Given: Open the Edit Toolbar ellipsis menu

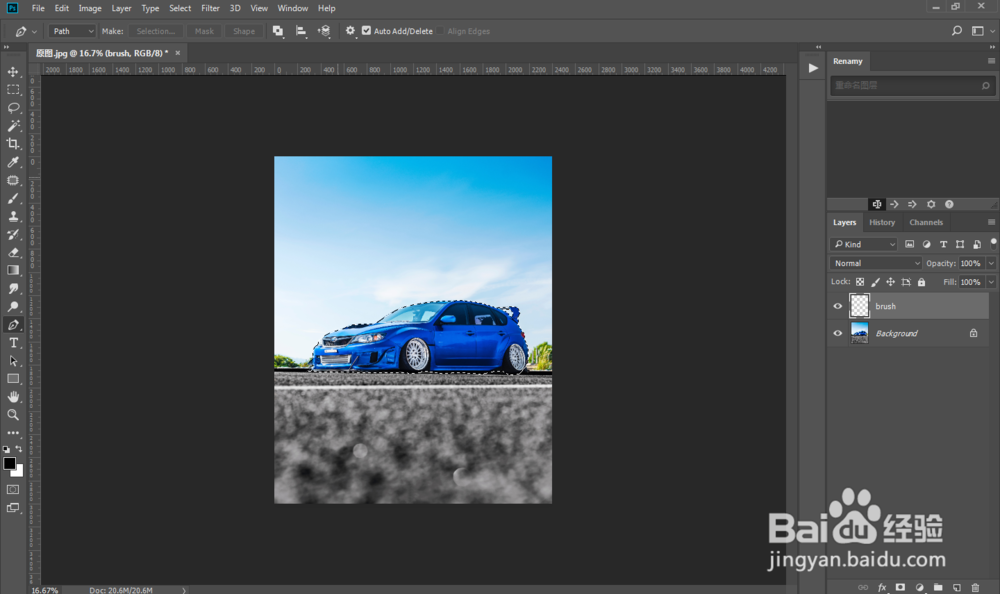Looking at the screenshot, I should click(x=13, y=433).
